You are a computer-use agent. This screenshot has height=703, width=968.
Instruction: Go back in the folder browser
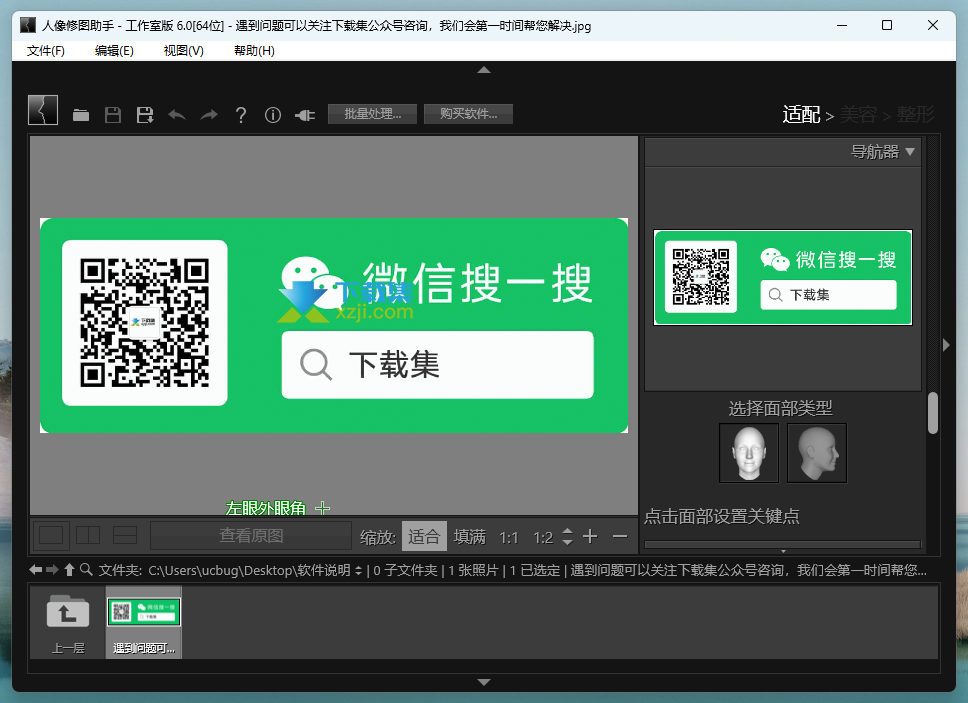(35, 570)
